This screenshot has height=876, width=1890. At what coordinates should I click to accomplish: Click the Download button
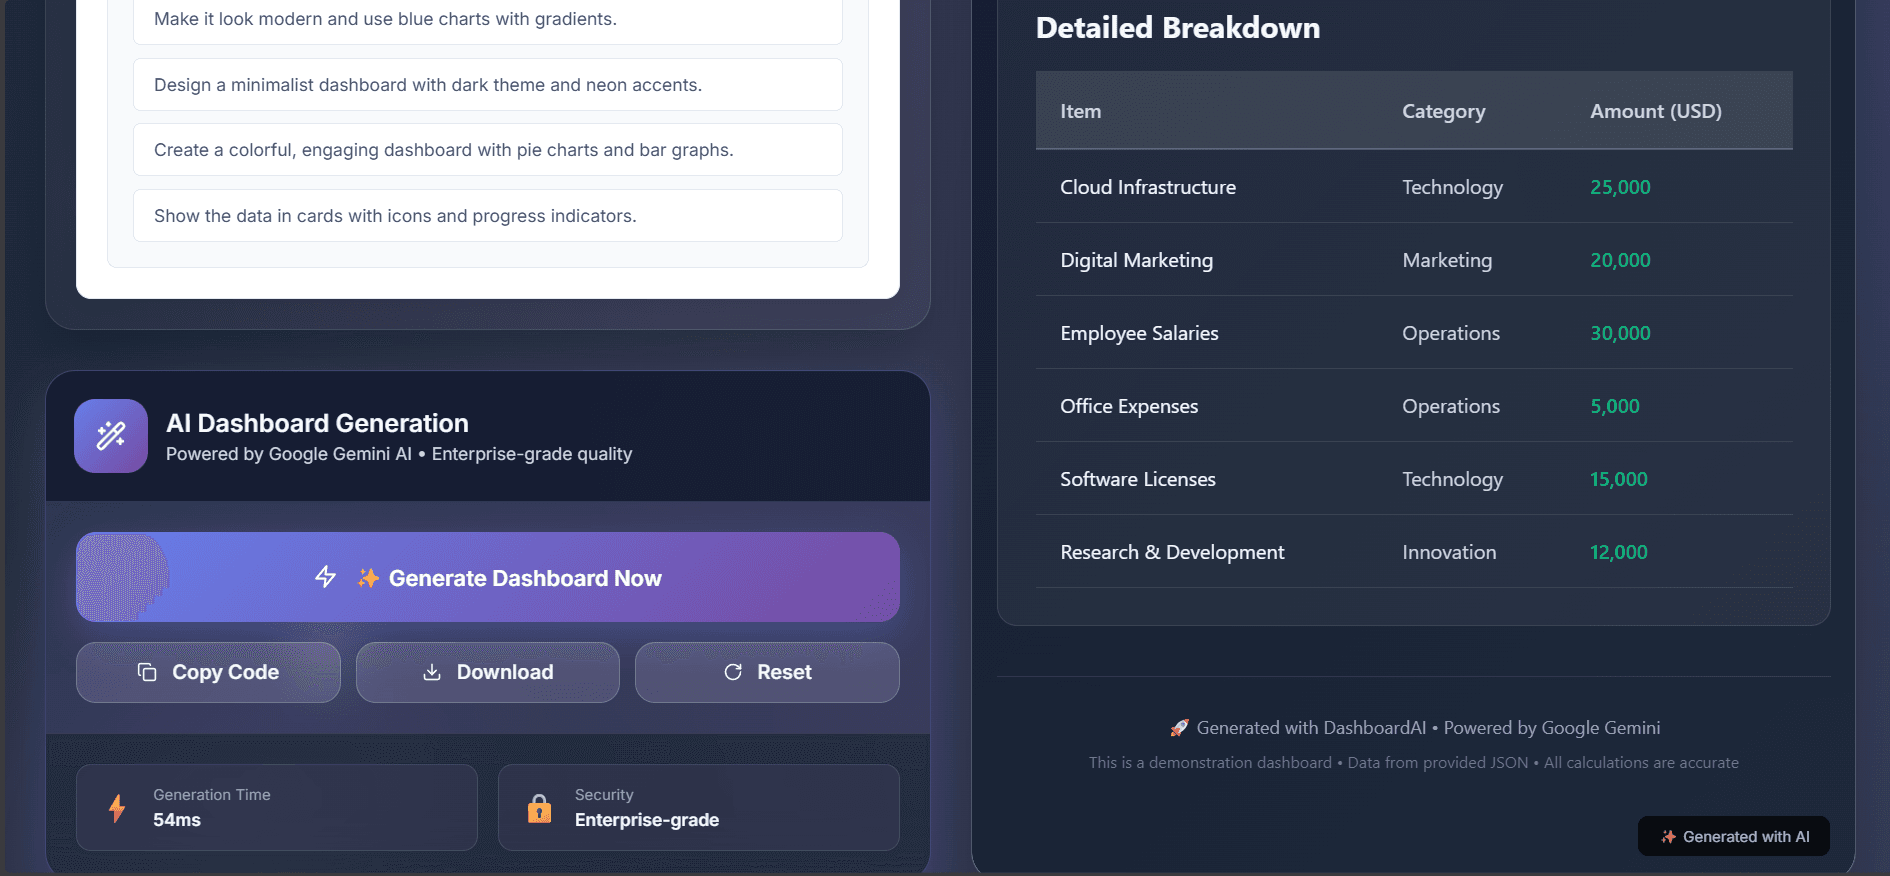[x=488, y=672]
